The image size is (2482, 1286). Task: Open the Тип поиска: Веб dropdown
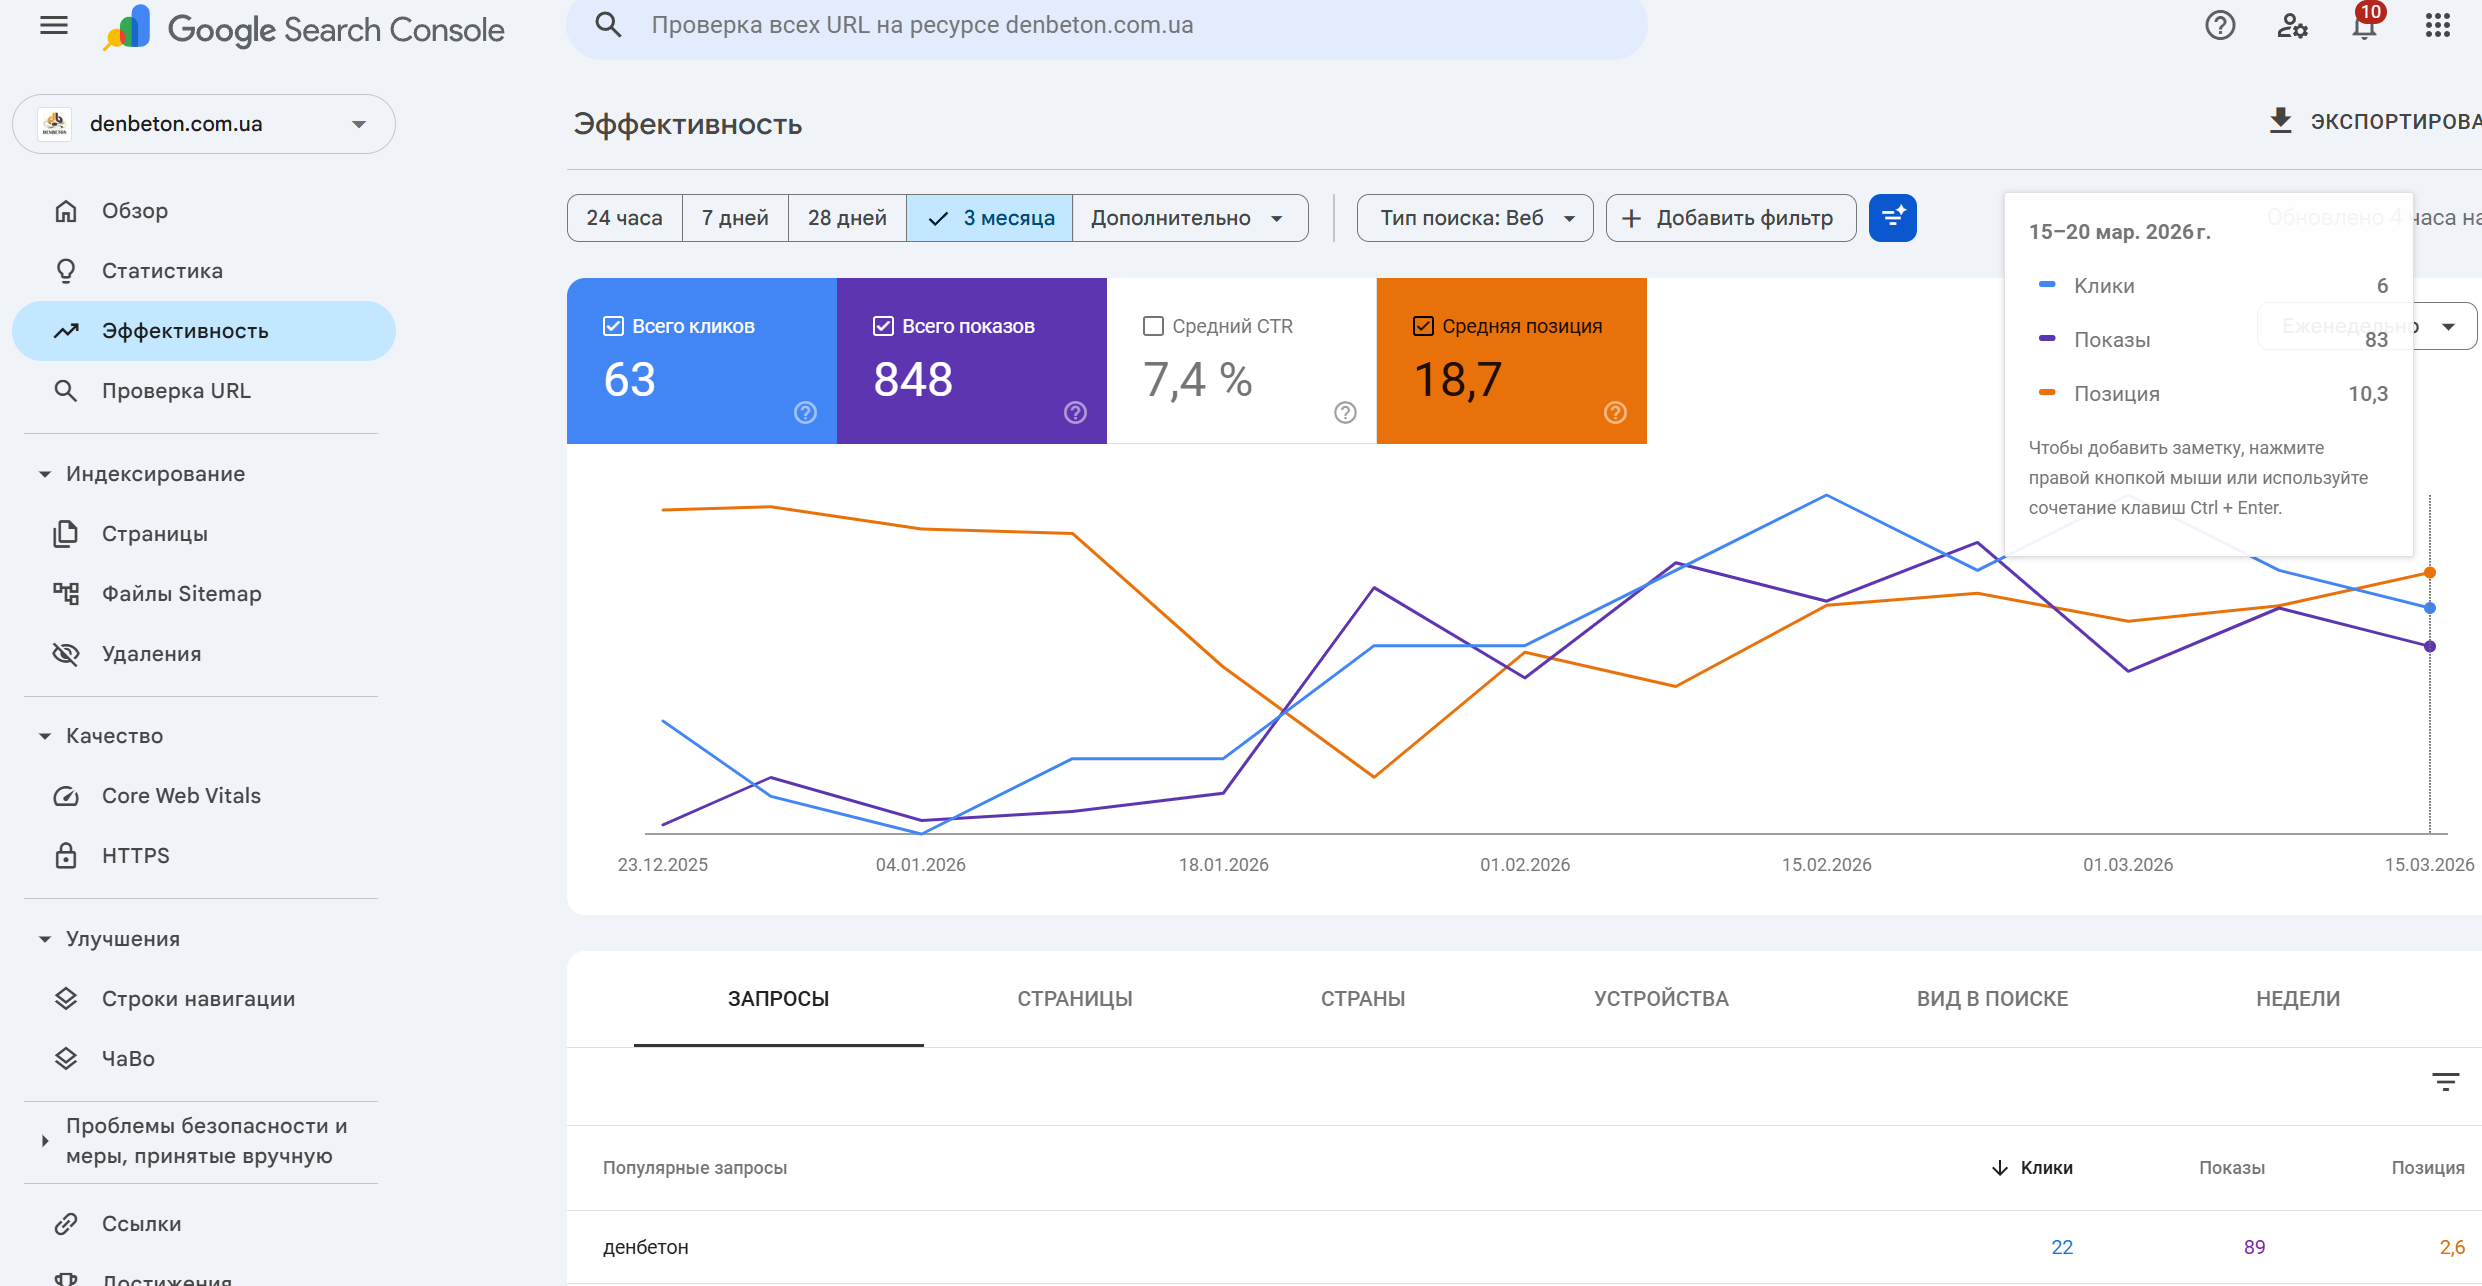click(1475, 218)
